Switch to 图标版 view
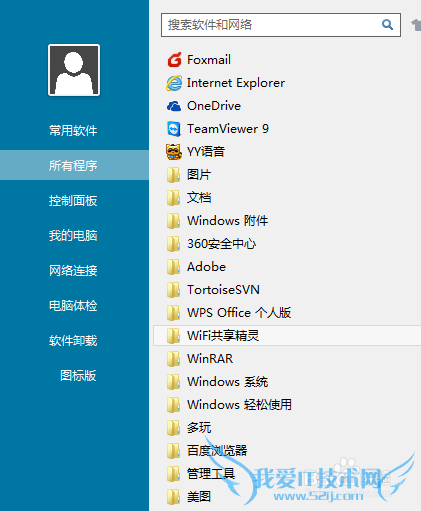 click(x=78, y=375)
